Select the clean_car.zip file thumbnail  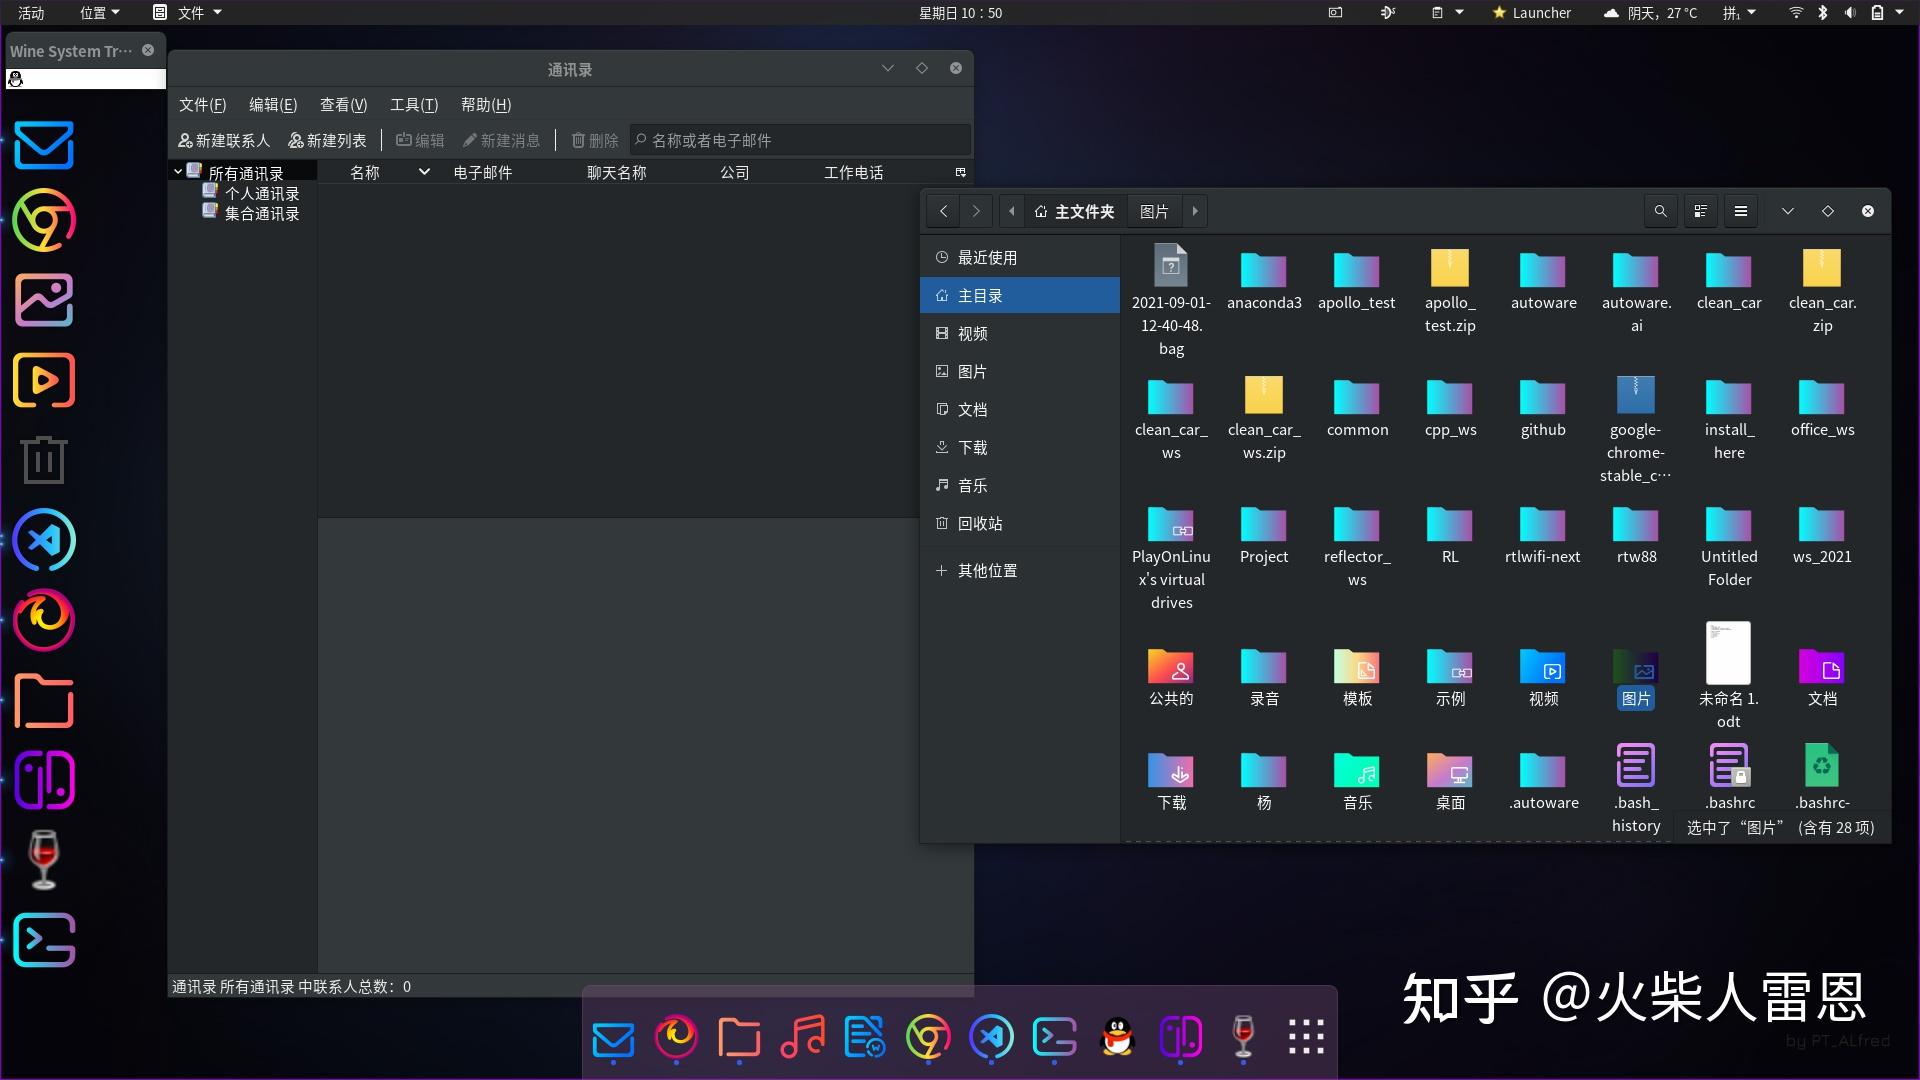point(1821,270)
